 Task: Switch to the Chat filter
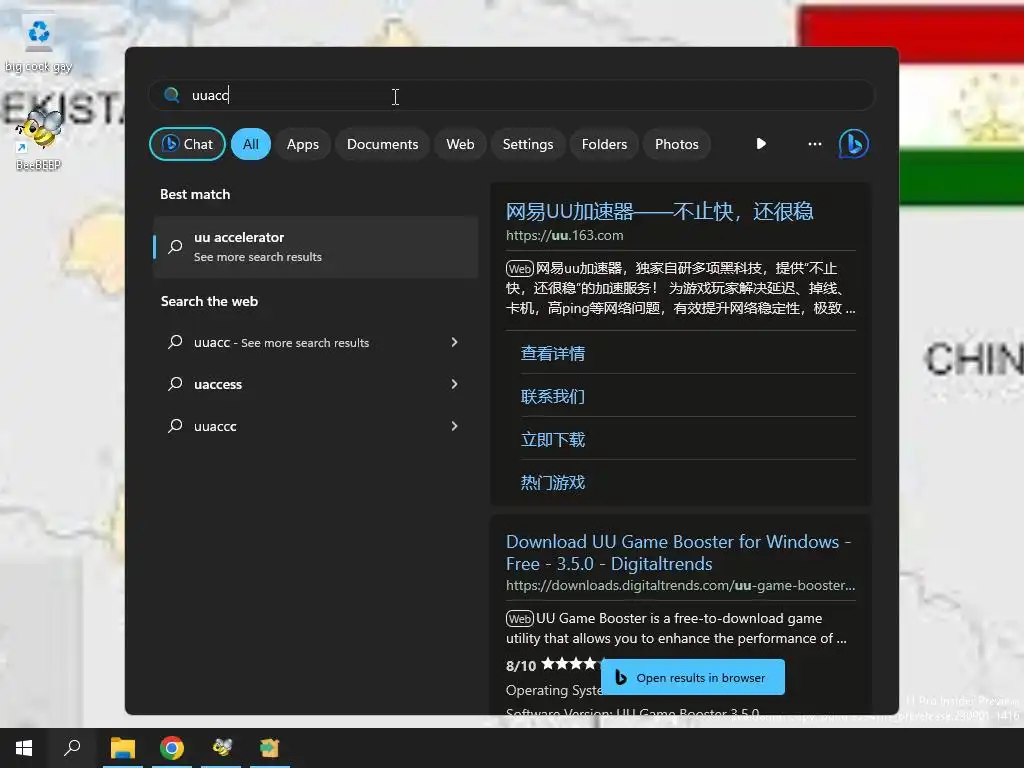pyautogui.click(x=187, y=144)
